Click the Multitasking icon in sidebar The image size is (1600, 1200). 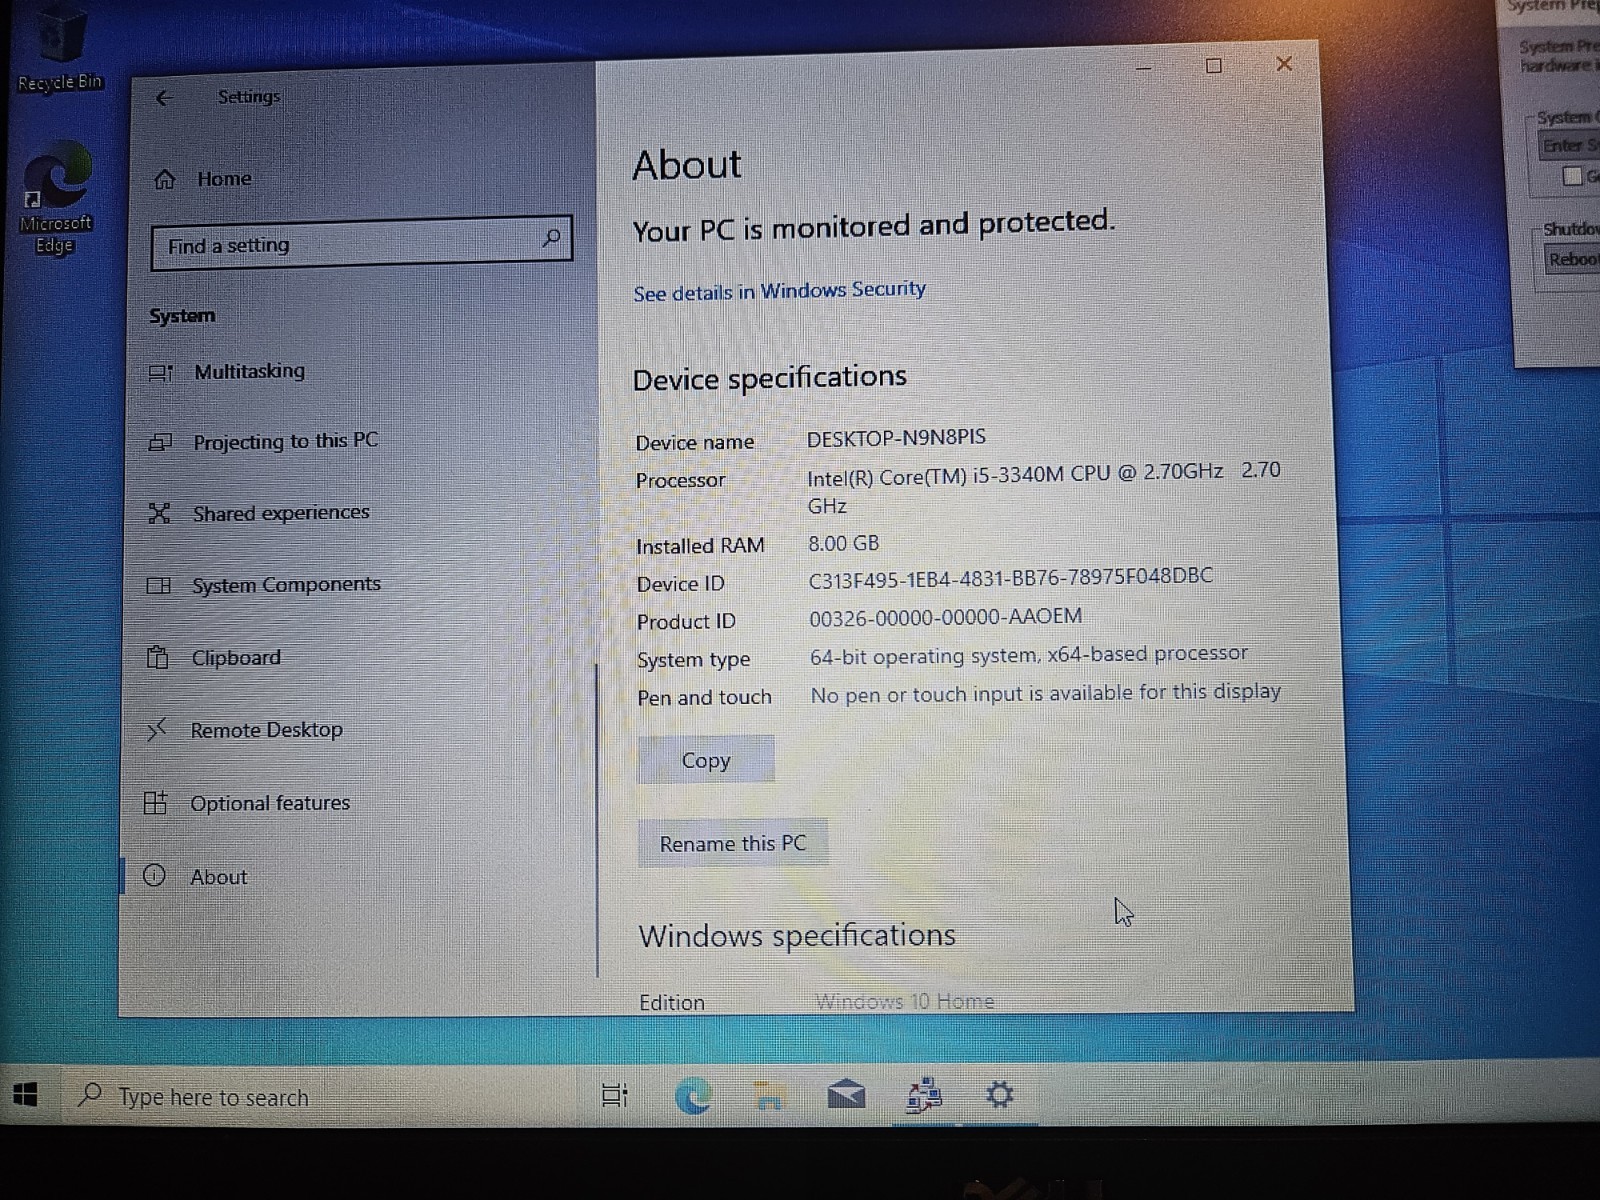click(160, 373)
